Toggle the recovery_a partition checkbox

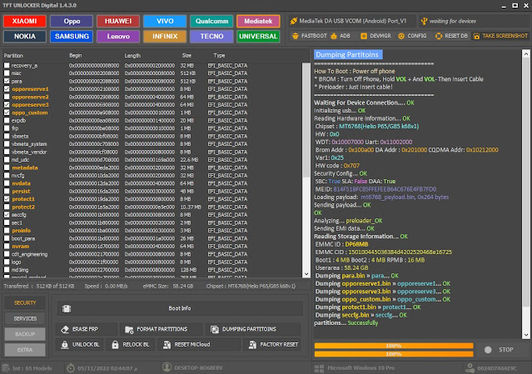(x=7, y=66)
